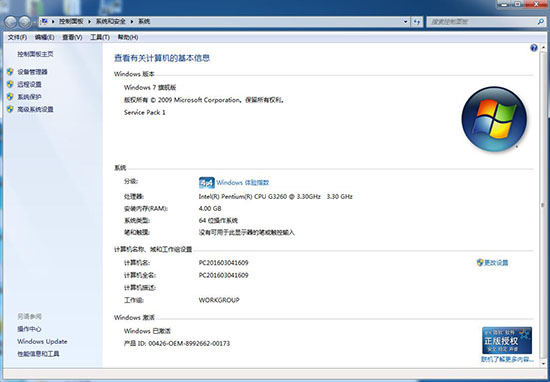The image size is (550, 382).
Task: Click the shield icon next to 设备管理器
Action: coord(10,72)
